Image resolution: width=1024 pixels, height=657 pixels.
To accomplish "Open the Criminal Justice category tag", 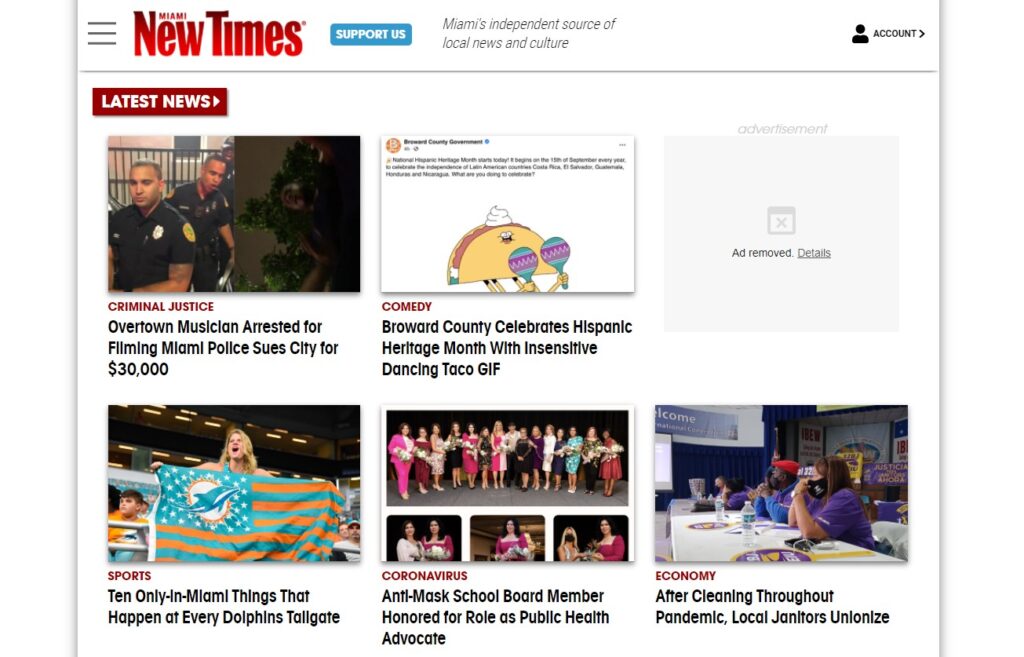I will coord(161,306).
